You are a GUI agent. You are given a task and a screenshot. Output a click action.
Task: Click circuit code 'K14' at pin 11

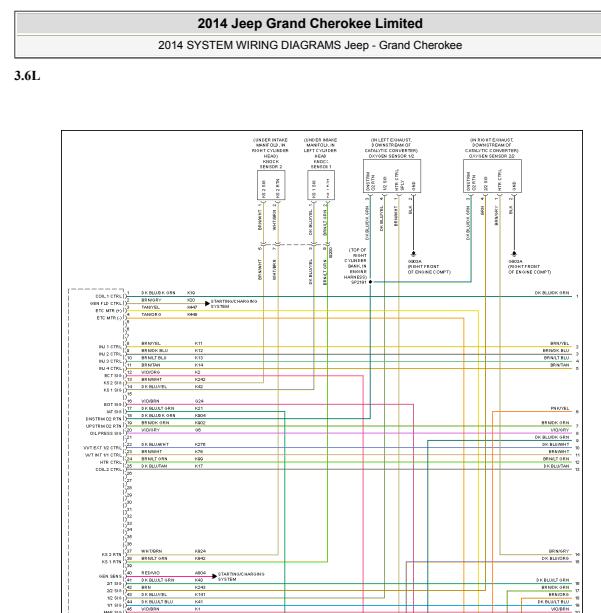[x=199, y=365]
